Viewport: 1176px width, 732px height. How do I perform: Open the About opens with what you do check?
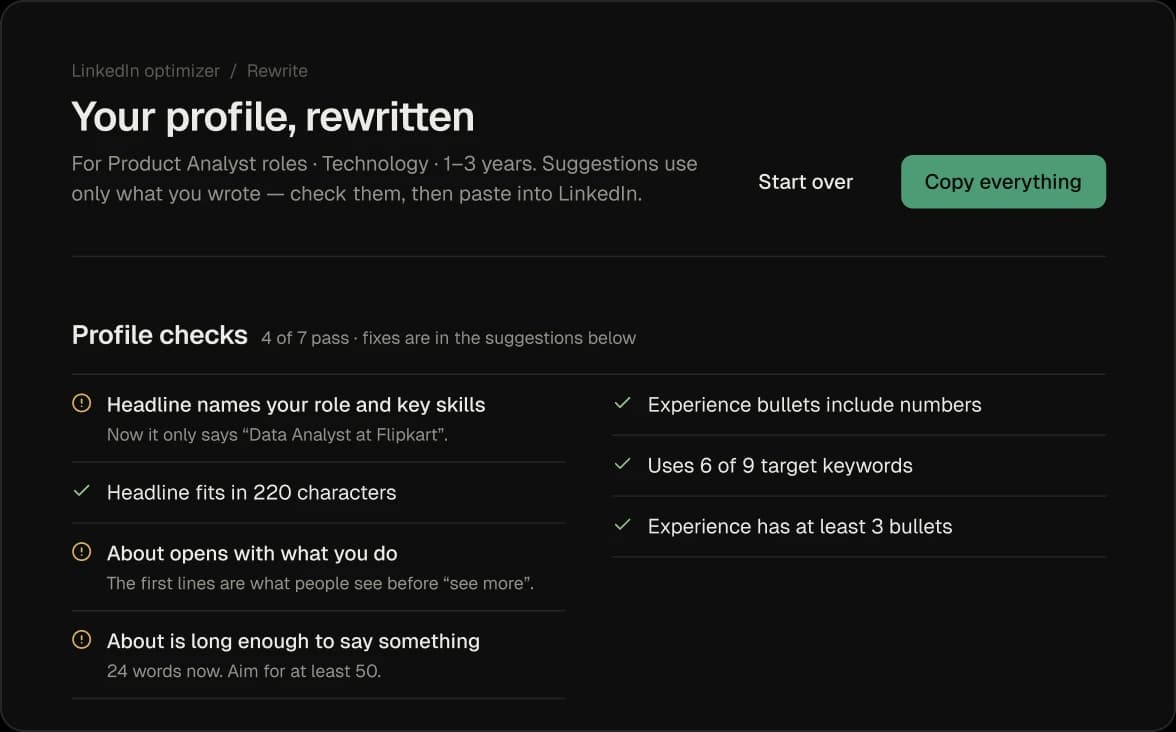318,567
